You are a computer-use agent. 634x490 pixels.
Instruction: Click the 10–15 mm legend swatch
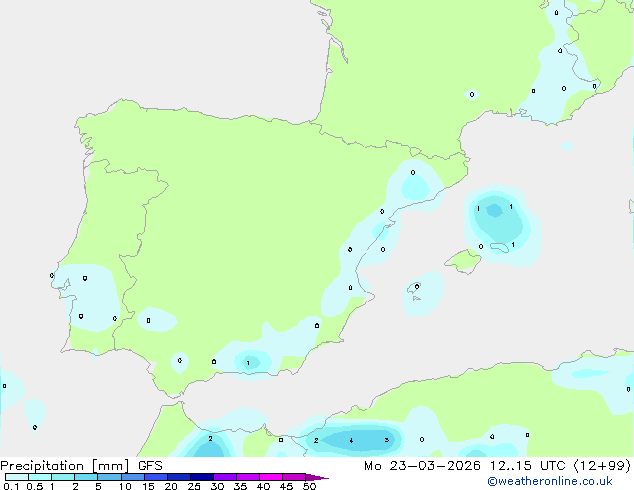(x=133, y=477)
